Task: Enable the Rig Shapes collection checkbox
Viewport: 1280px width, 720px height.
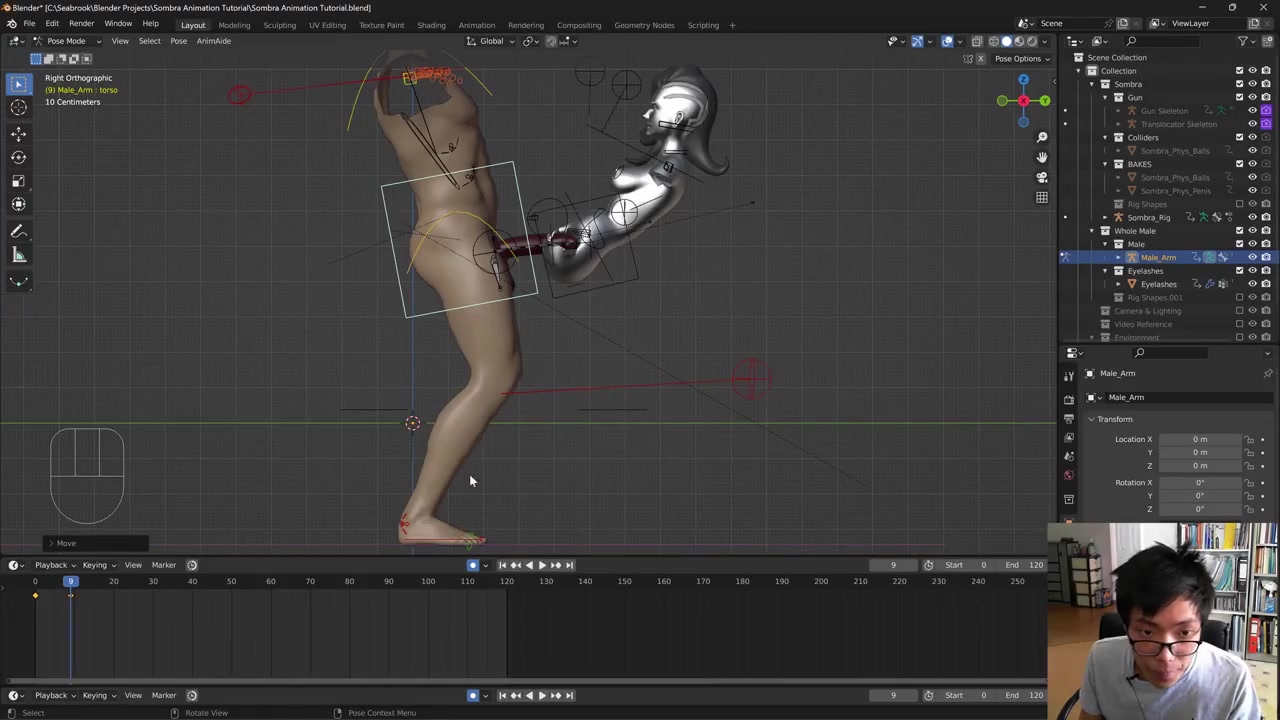Action: 1240,204
